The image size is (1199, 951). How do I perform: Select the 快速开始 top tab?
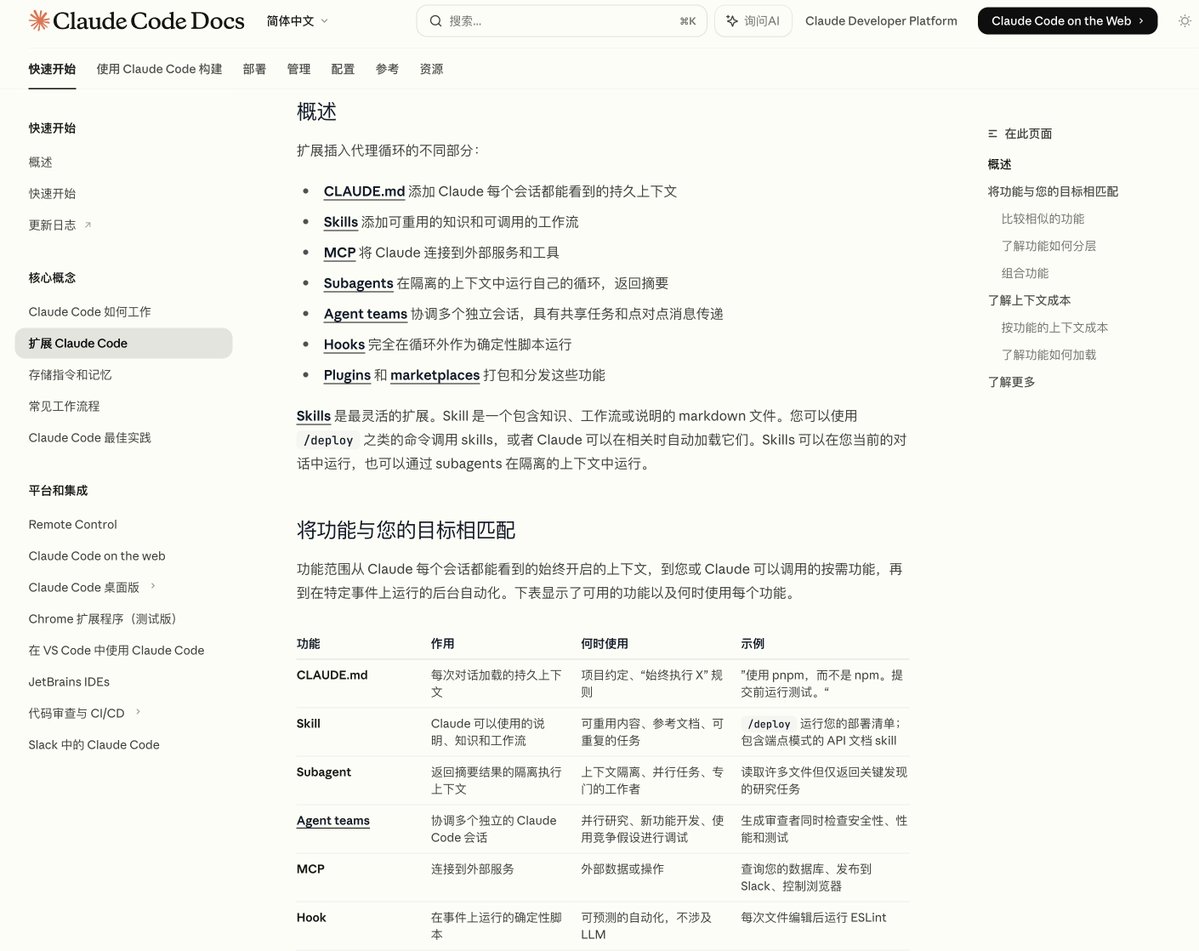point(52,69)
